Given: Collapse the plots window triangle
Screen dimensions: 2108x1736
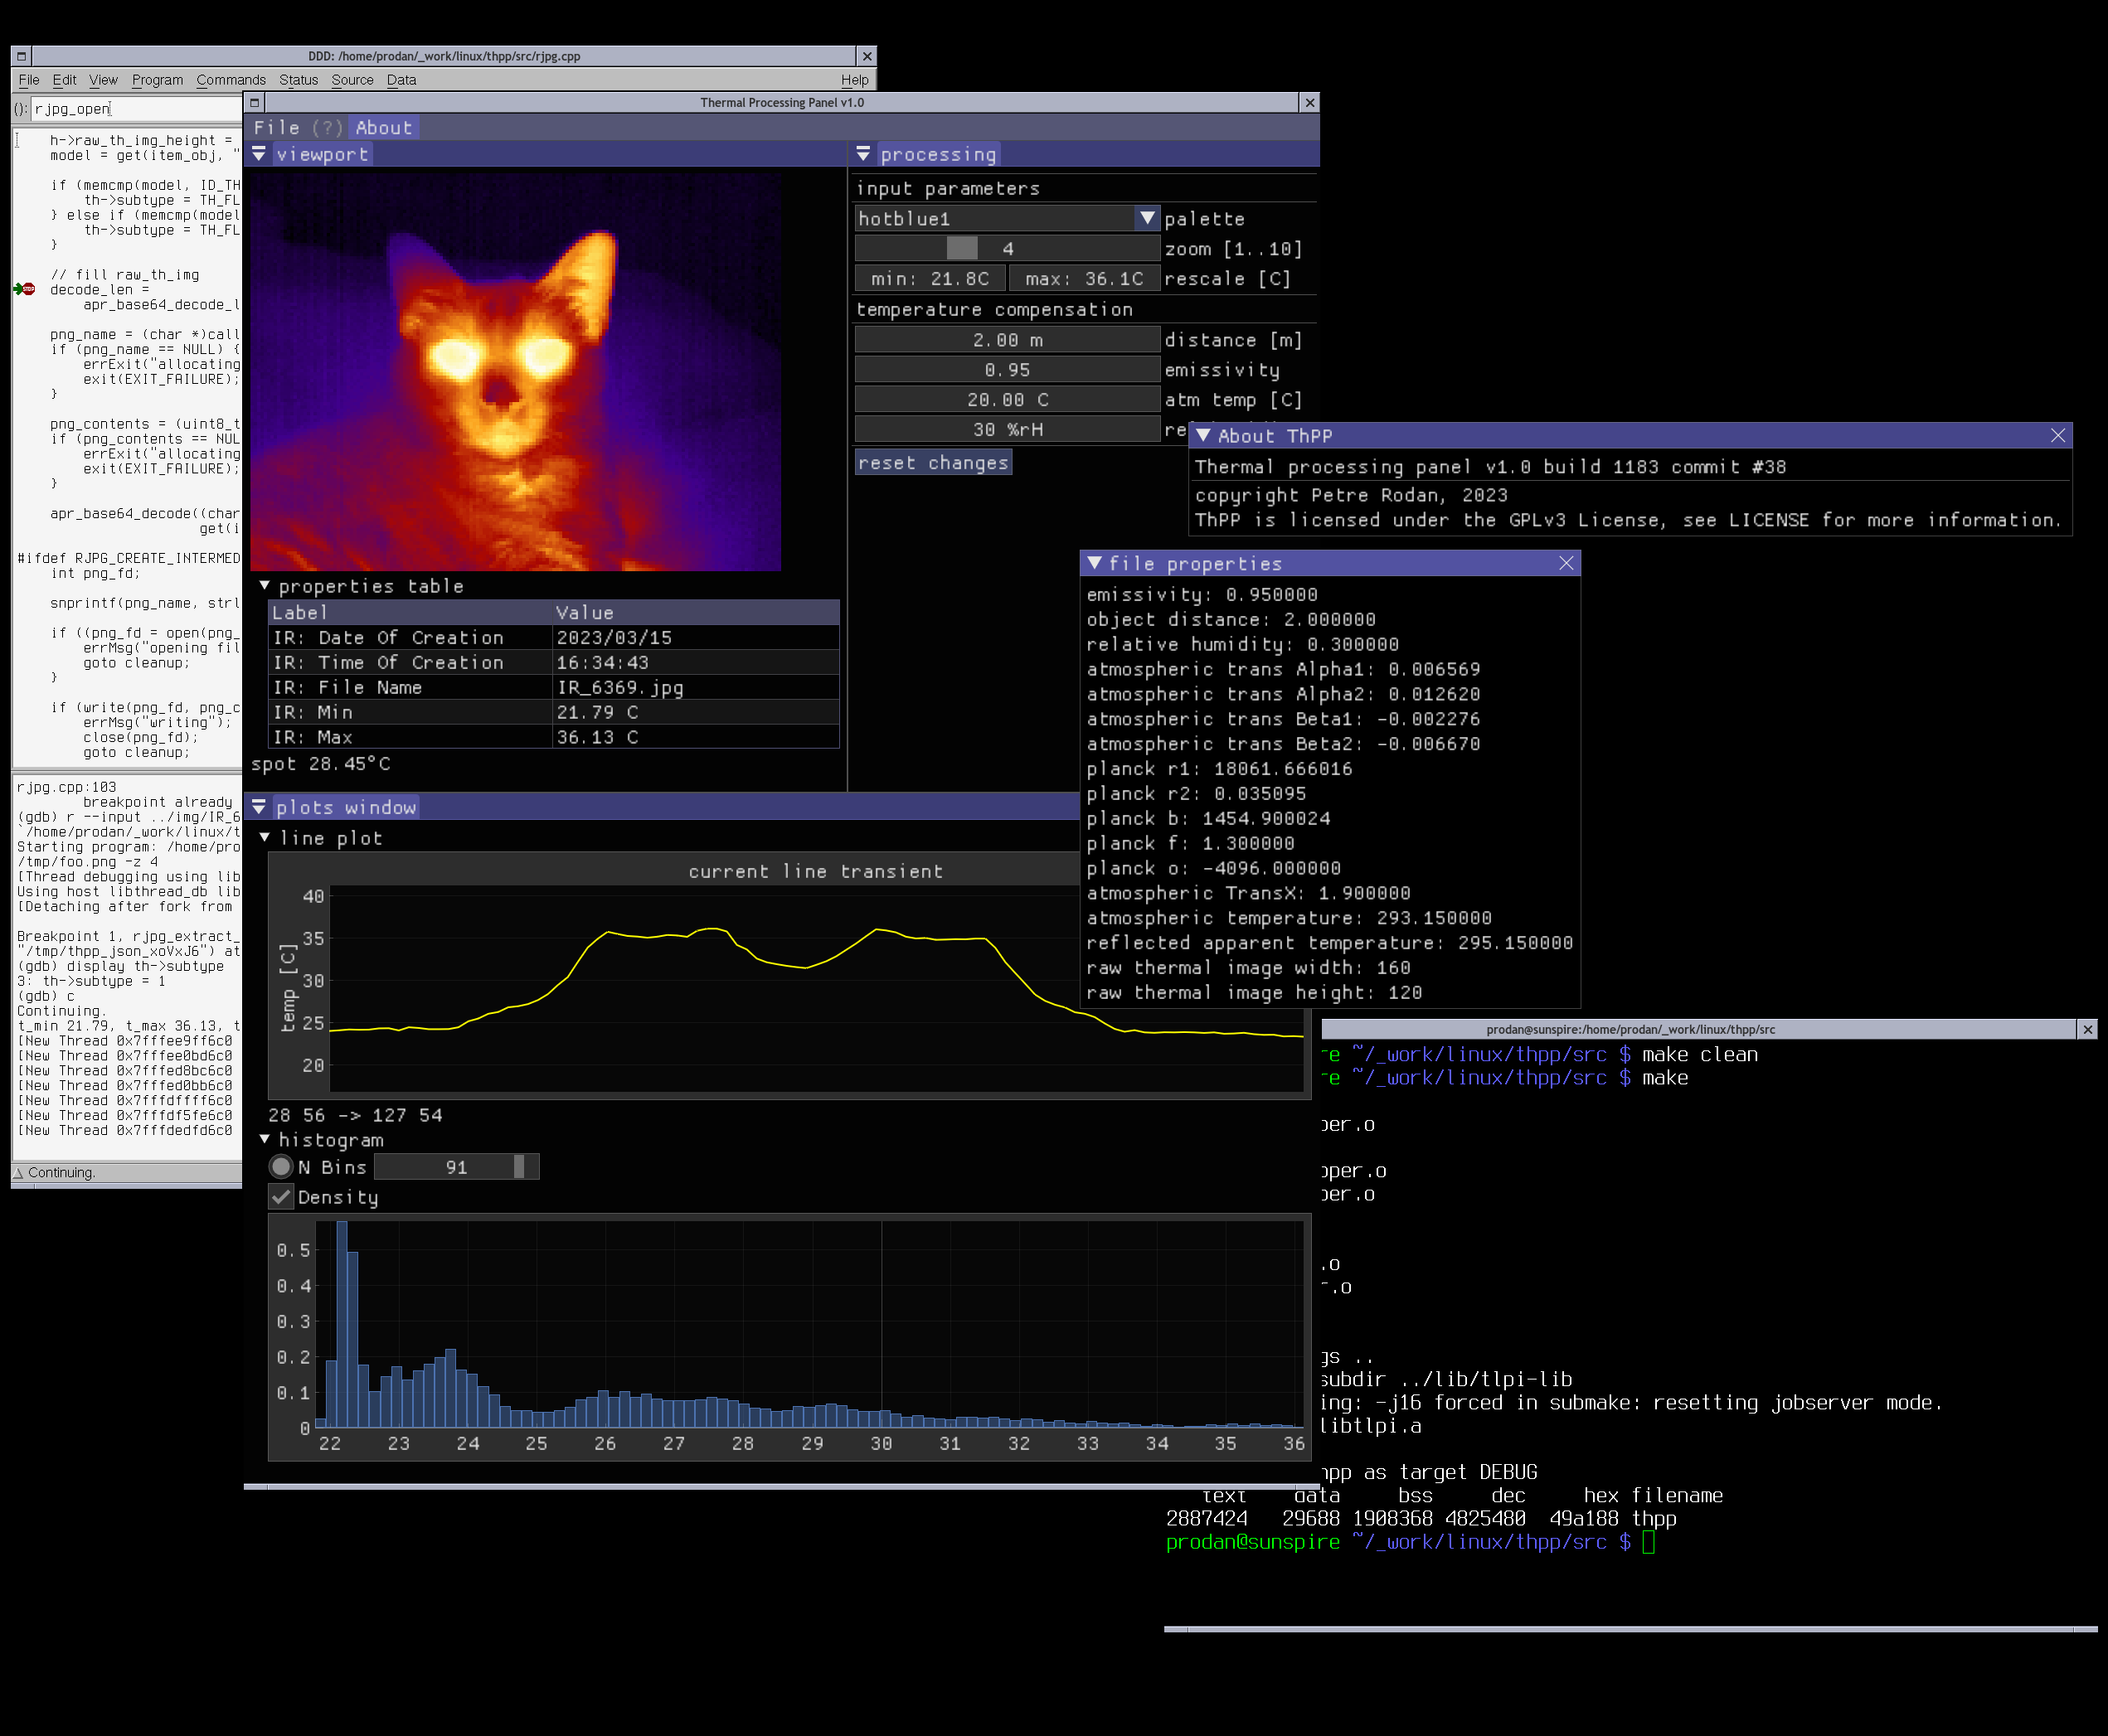Looking at the screenshot, I should 259,807.
